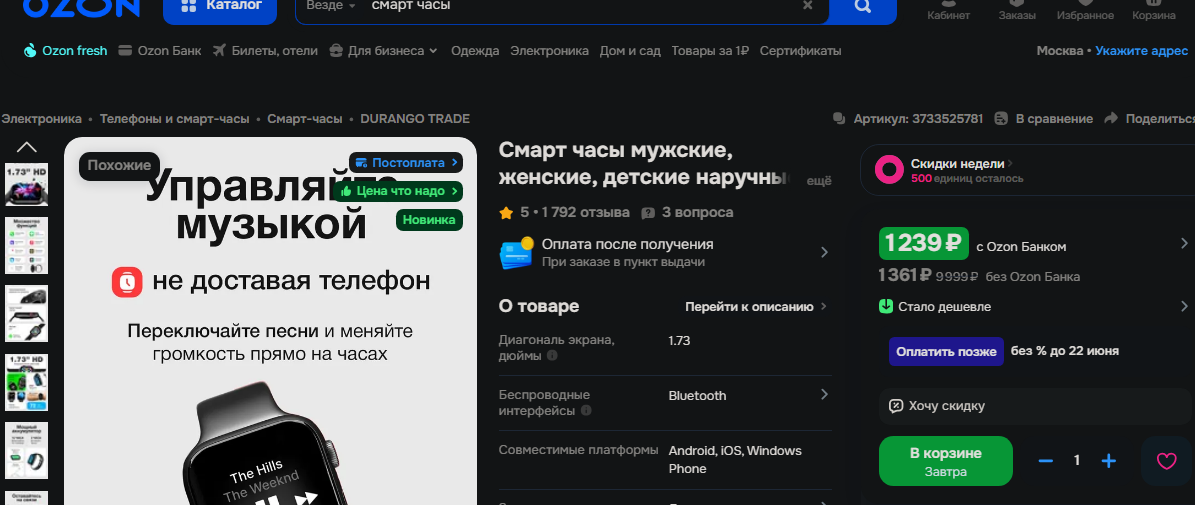
Task: Open the Каталог menu button
Action: 219,8
